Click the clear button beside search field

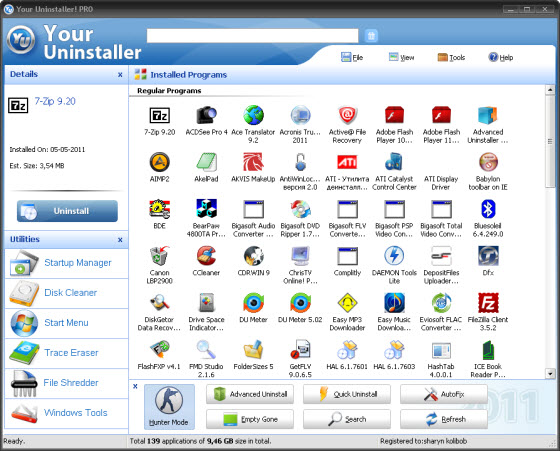point(371,36)
